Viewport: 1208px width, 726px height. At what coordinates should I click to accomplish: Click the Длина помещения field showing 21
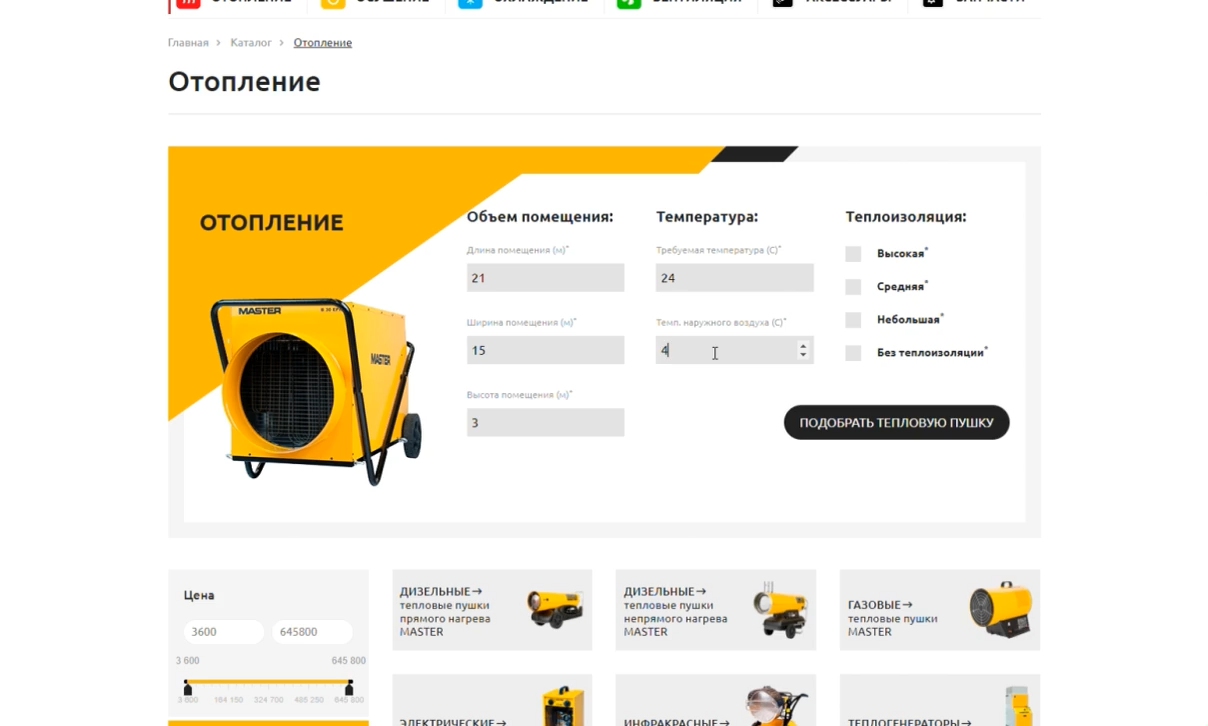[x=545, y=278]
